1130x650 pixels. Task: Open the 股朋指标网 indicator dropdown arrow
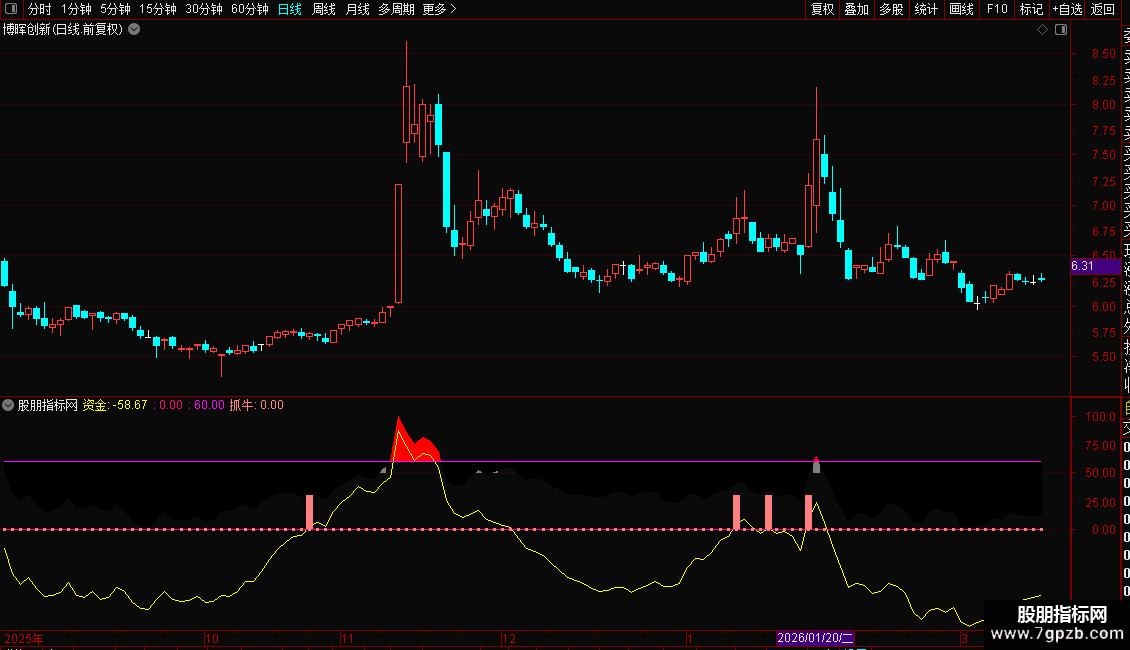[x=8, y=405]
